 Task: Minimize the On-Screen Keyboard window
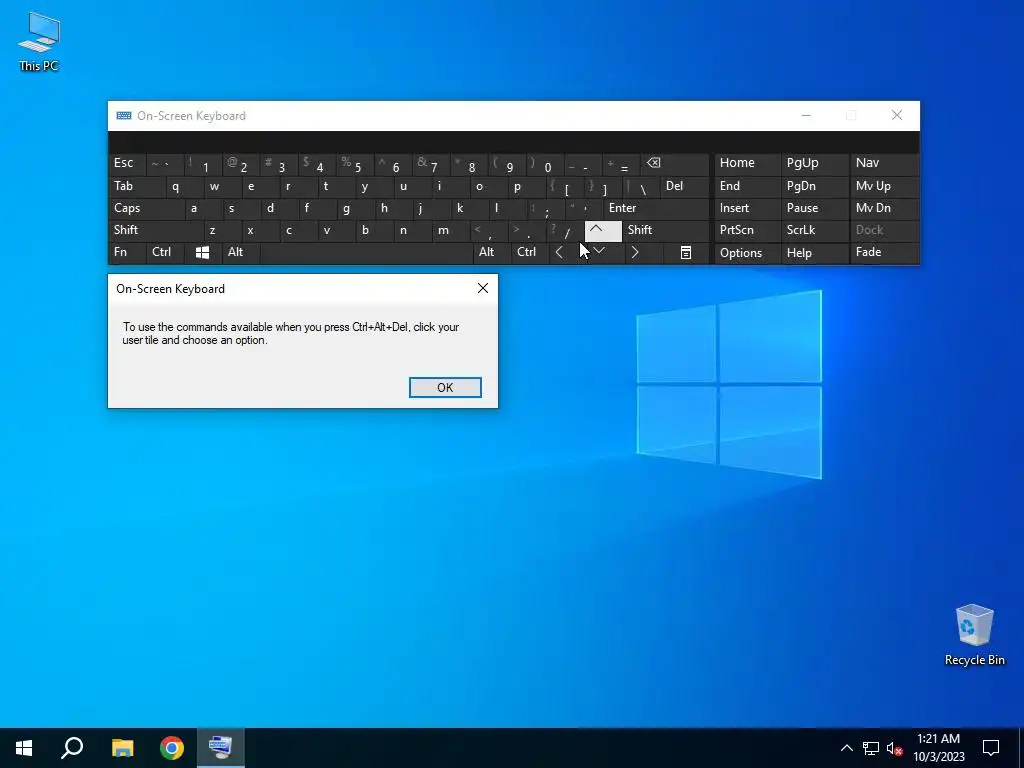[x=807, y=116]
